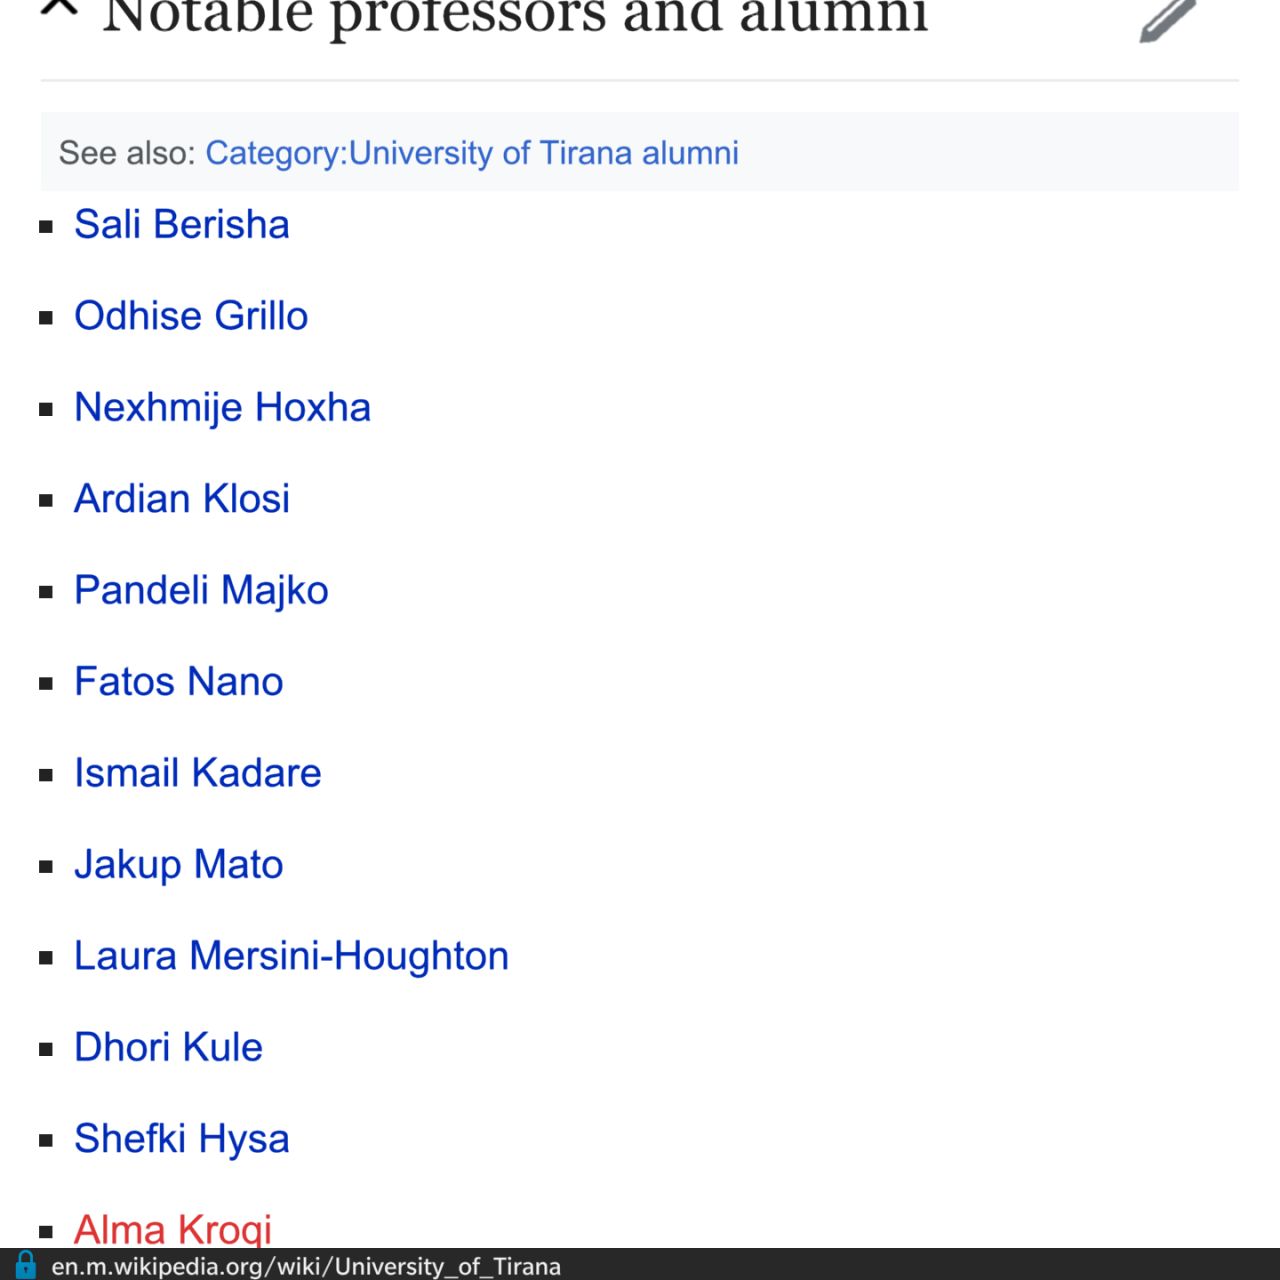Image resolution: width=1280 pixels, height=1280 pixels.
Task: Open Pandeli Majko article link
Action: [201, 590]
